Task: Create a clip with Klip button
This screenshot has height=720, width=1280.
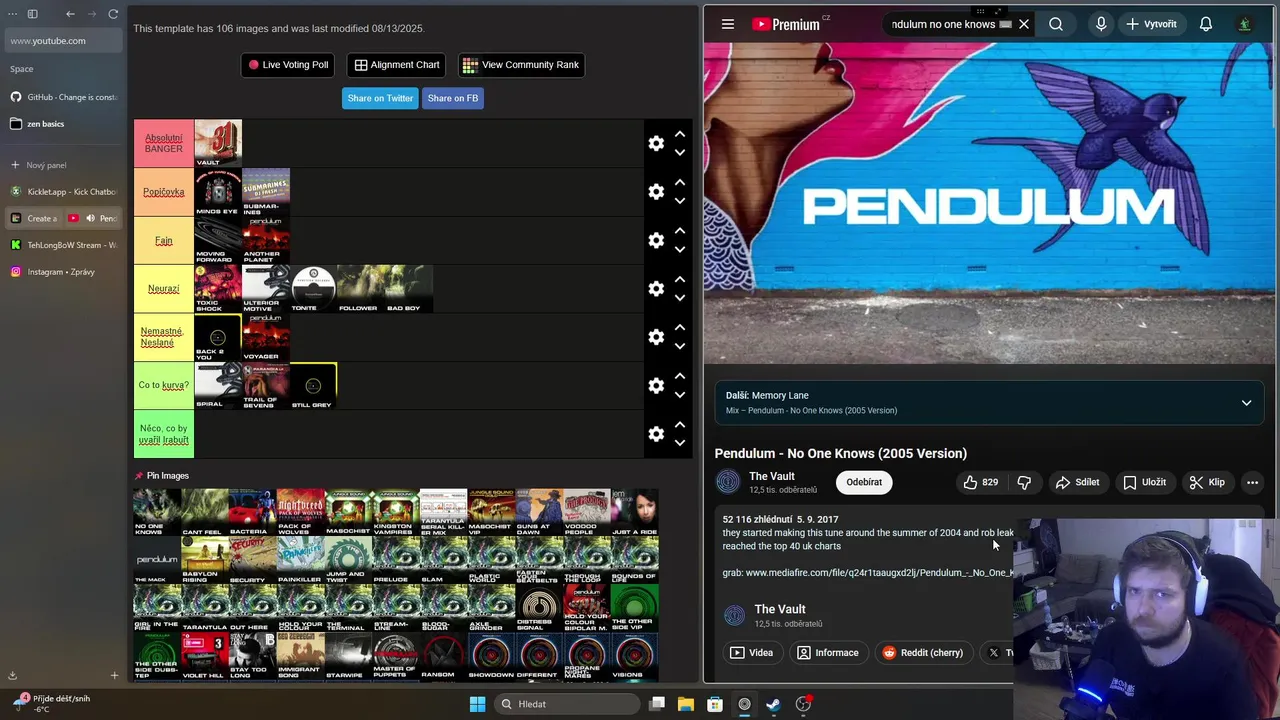Action: click(x=1207, y=482)
